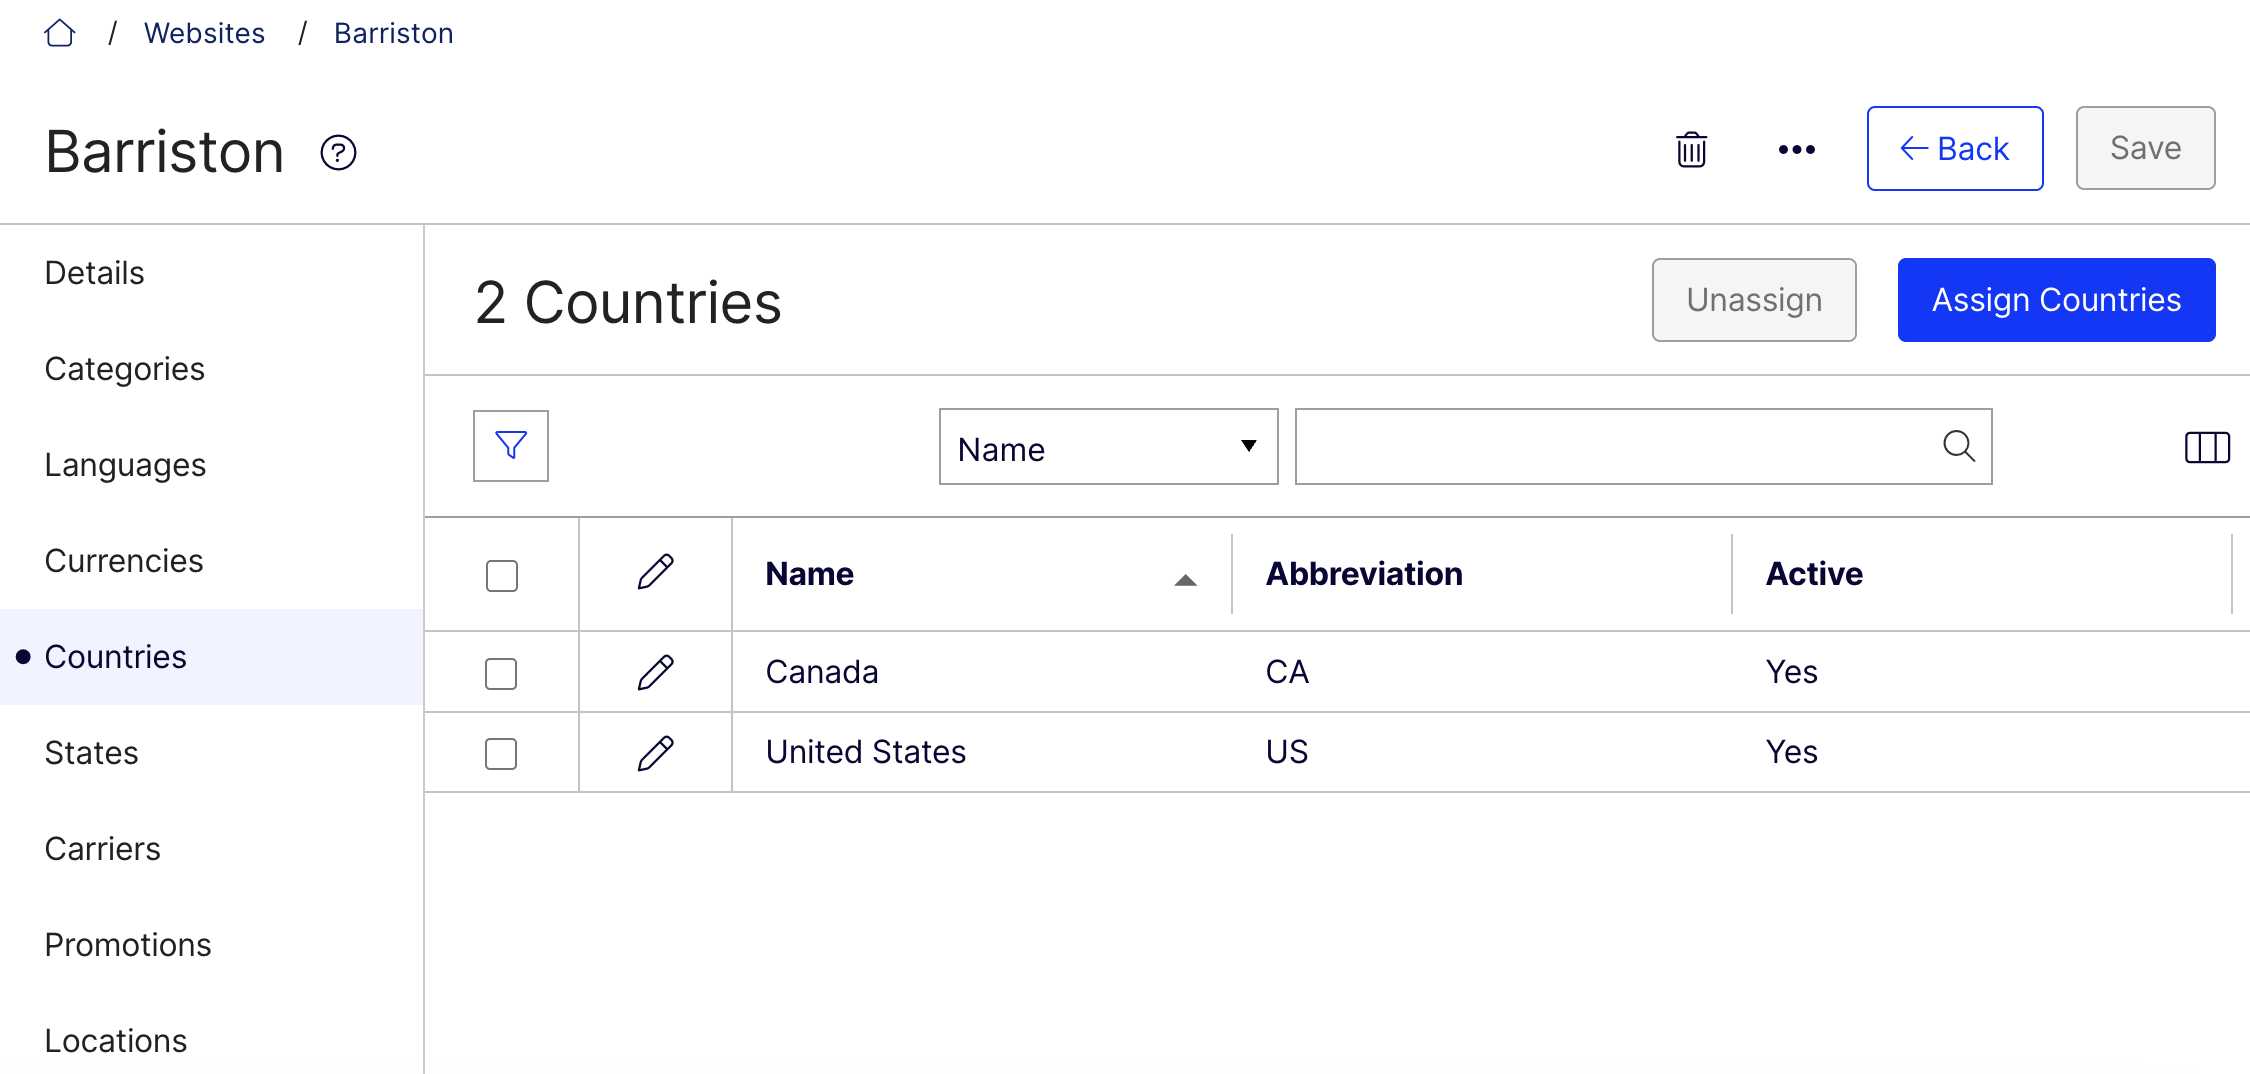Viewport: 2250px width, 1074px height.
Task: Open the column settings icon
Action: (2206, 447)
